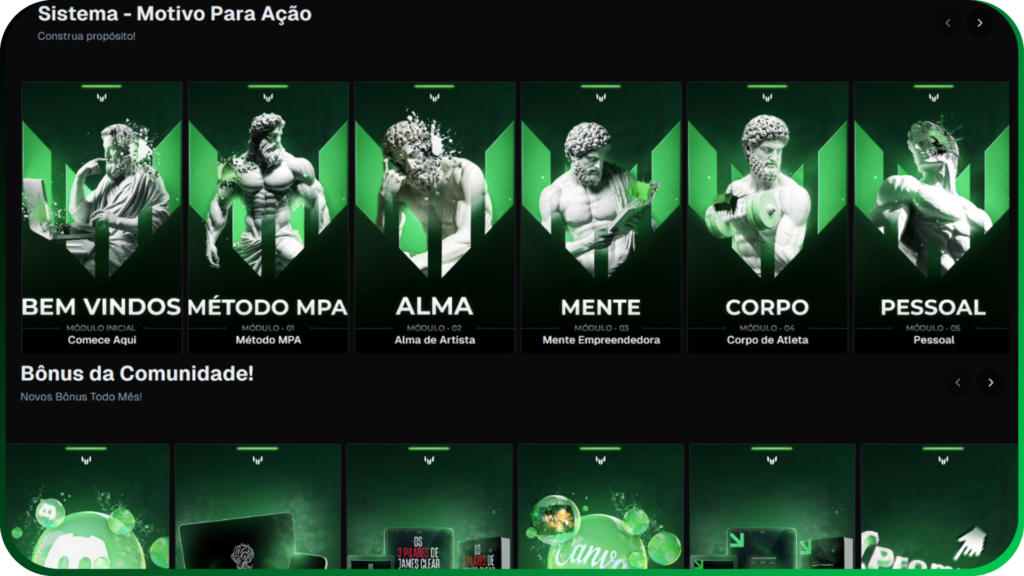Open the bonus card with hand cursor
The height and width of the screenshot is (576, 1024).
[x=939, y=507]
